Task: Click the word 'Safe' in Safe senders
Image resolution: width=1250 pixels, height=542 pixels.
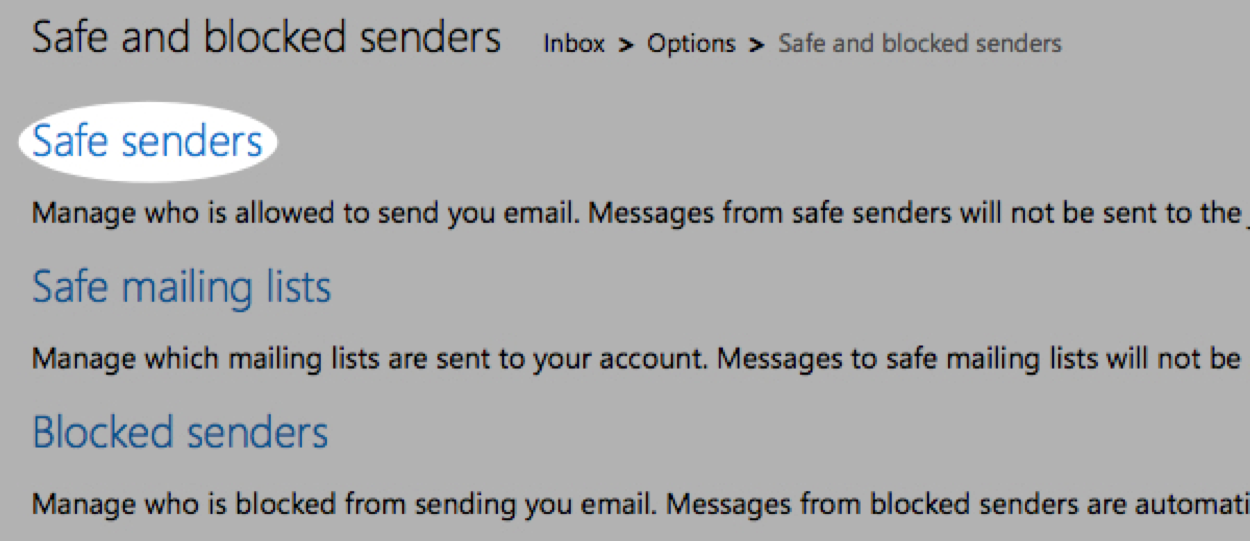Action: [x=66, y=142]
